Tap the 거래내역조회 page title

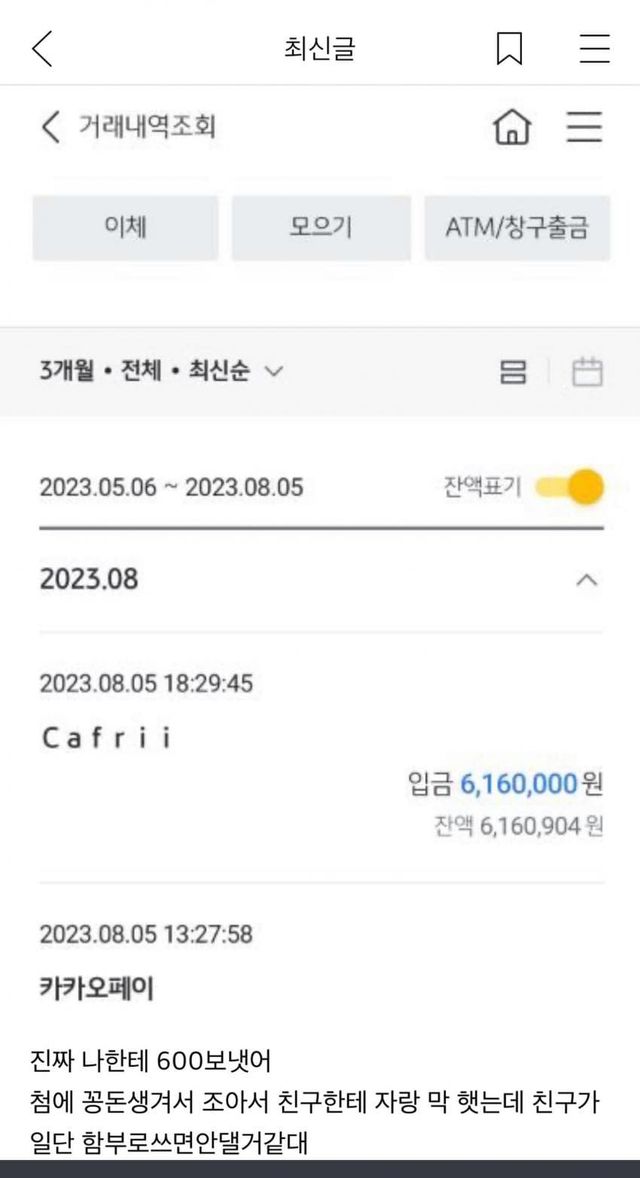click(x=147, y=127)
